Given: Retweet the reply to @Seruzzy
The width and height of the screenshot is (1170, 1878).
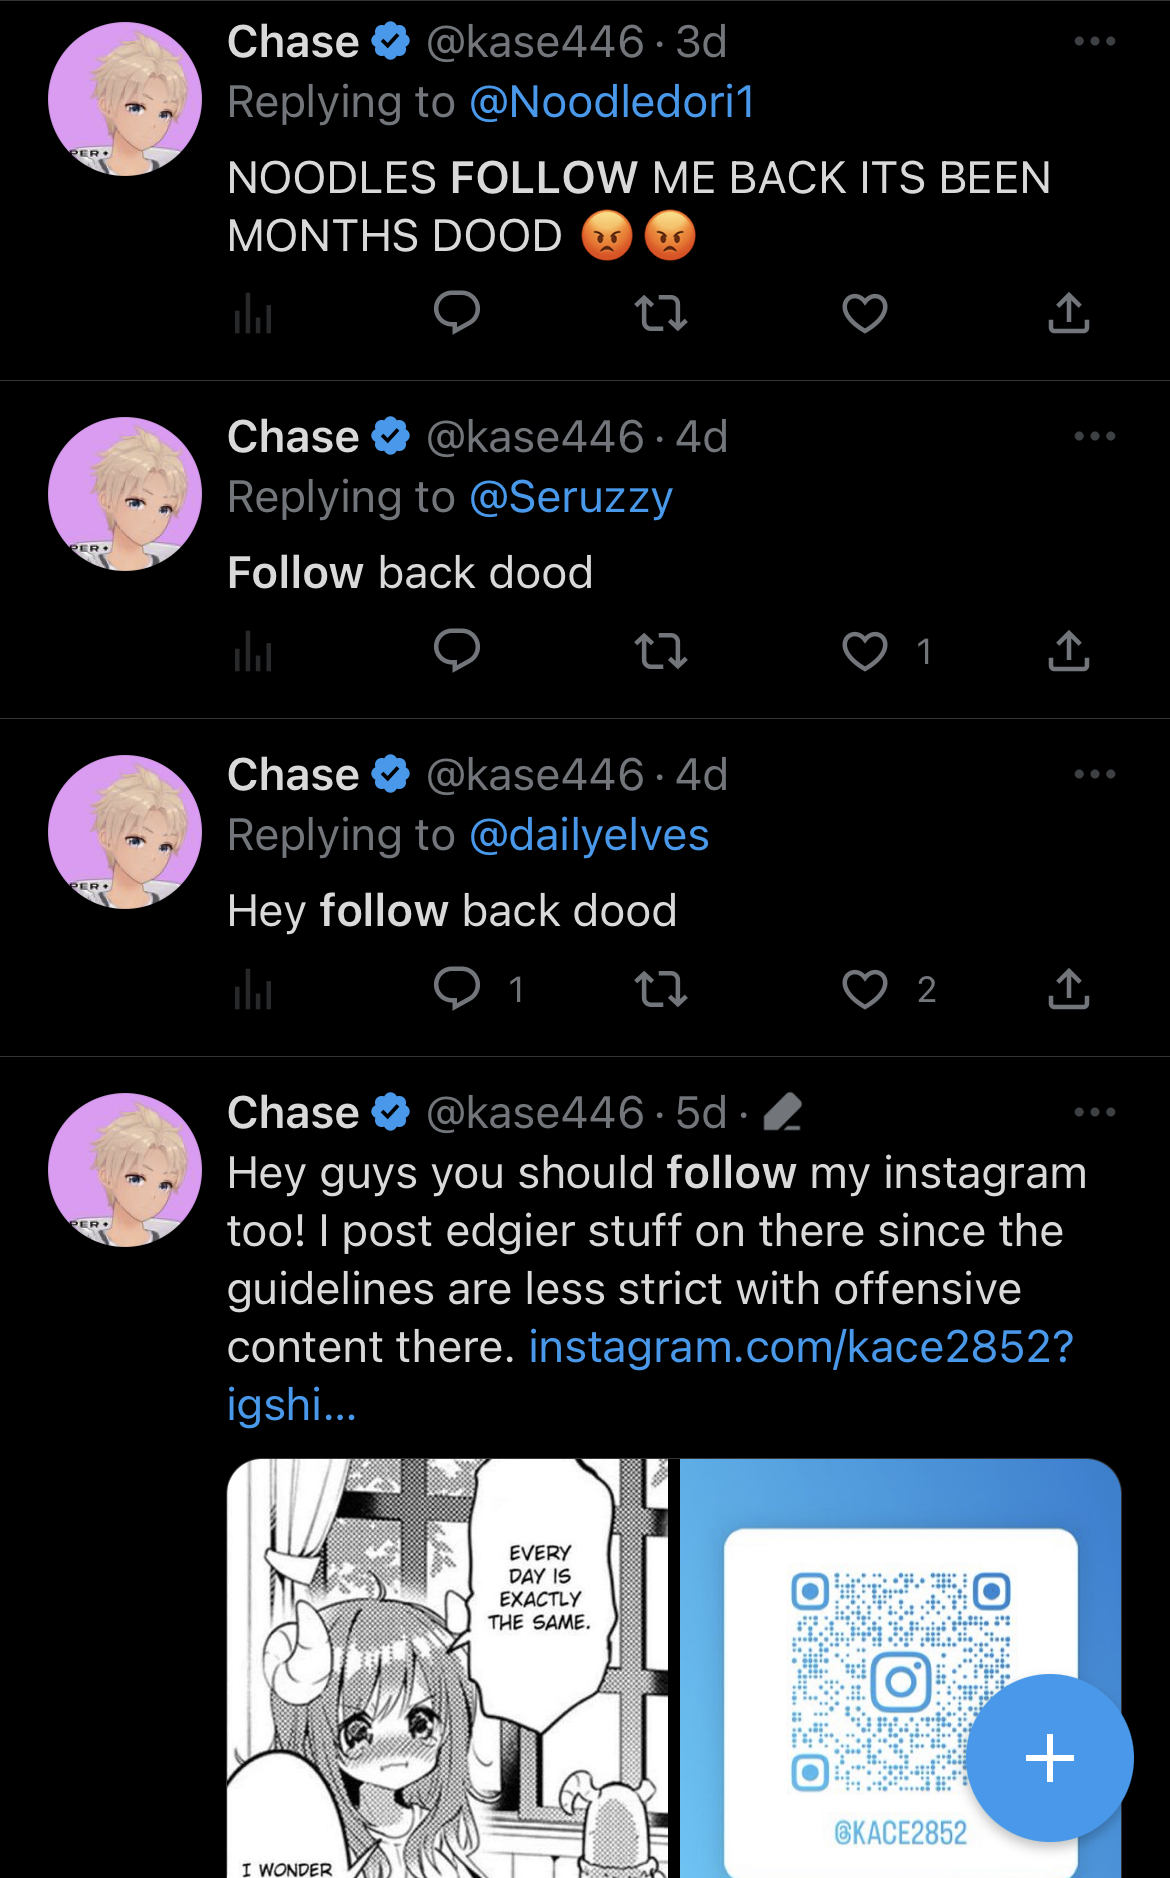Looking at the screenshot, I should pos(661,651).
